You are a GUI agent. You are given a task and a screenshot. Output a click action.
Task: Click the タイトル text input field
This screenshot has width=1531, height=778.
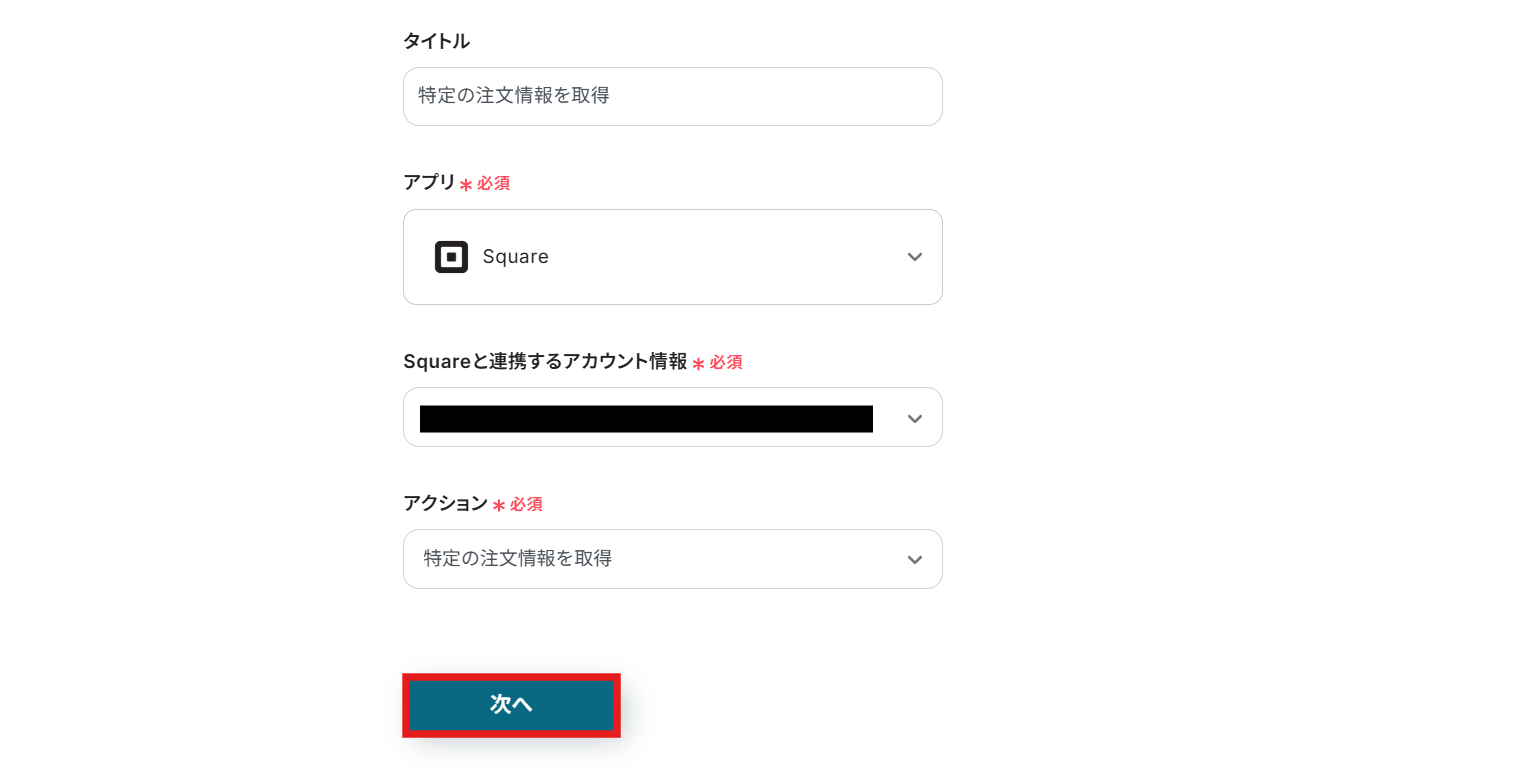coord(672,96)
